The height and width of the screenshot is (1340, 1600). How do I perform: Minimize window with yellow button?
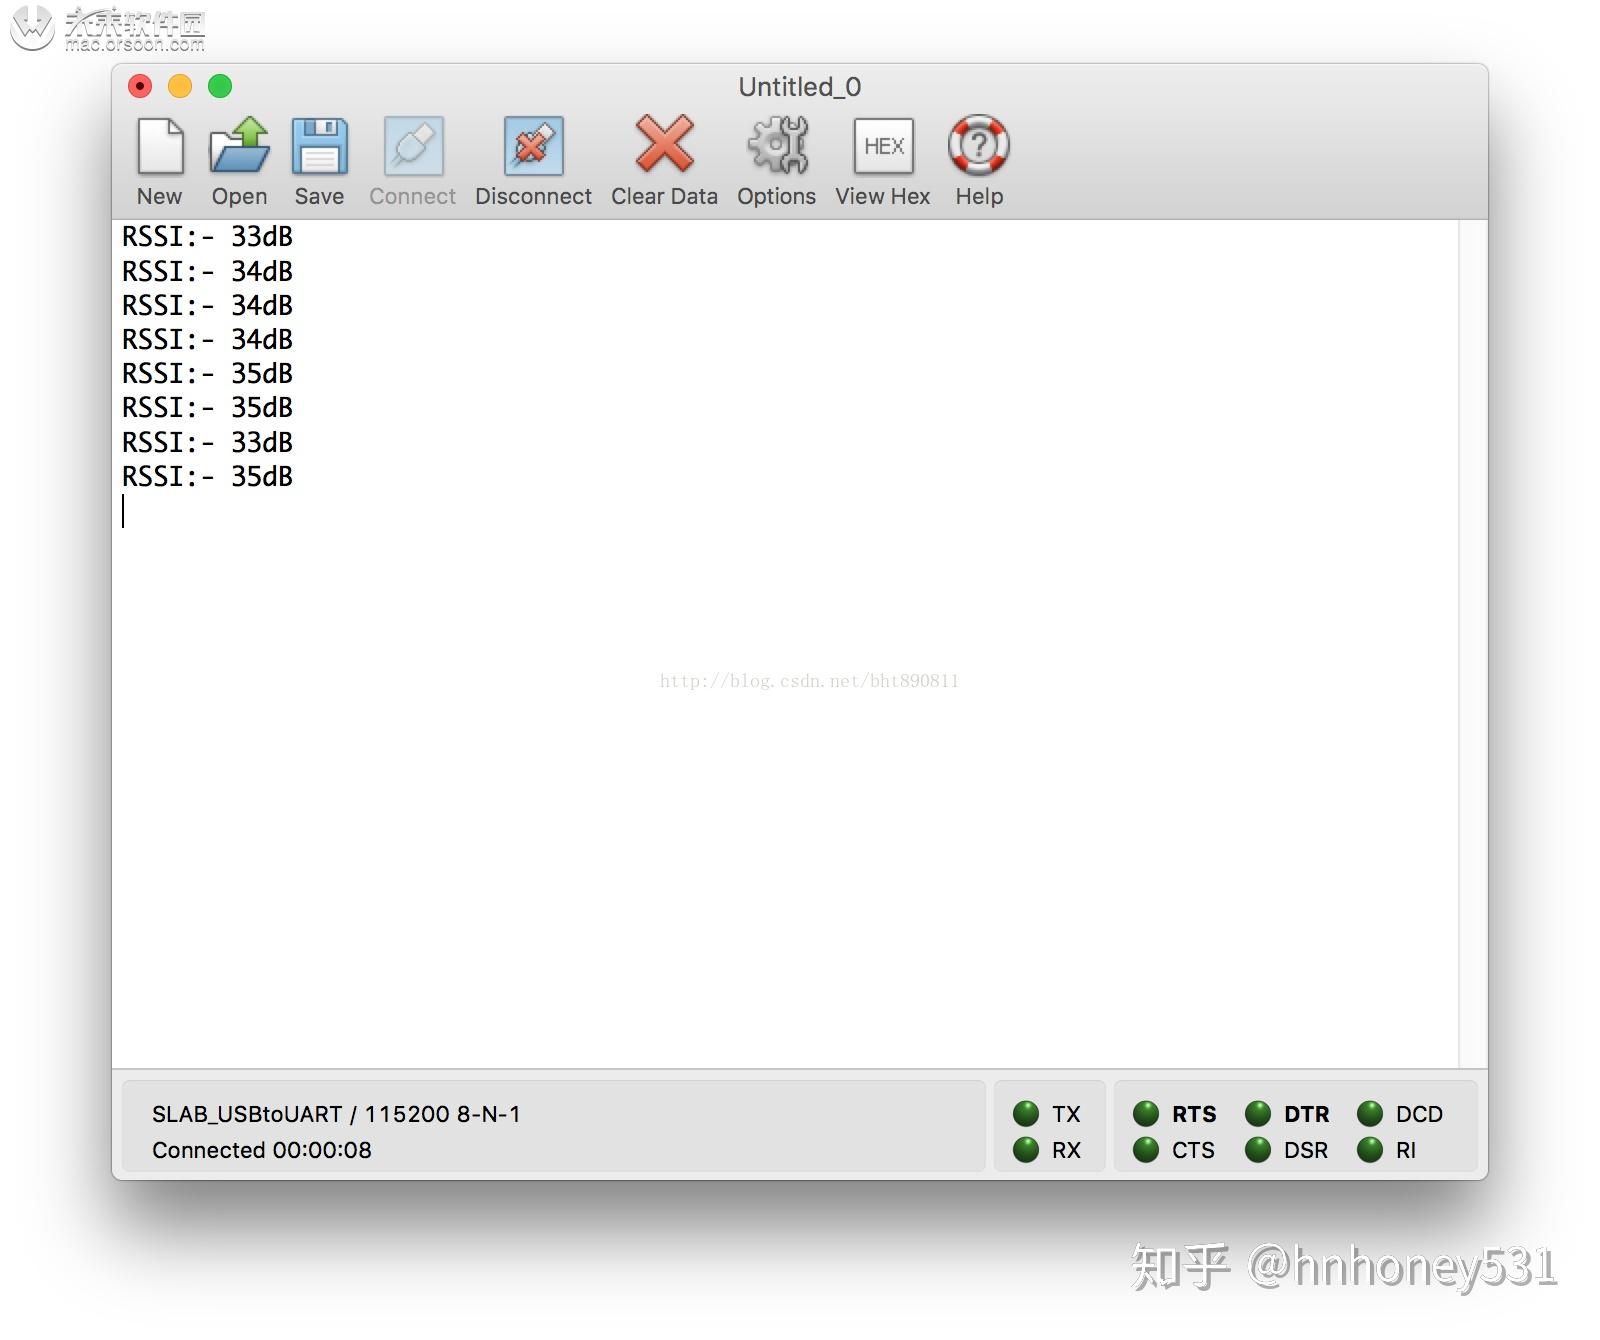pos(180,86)
